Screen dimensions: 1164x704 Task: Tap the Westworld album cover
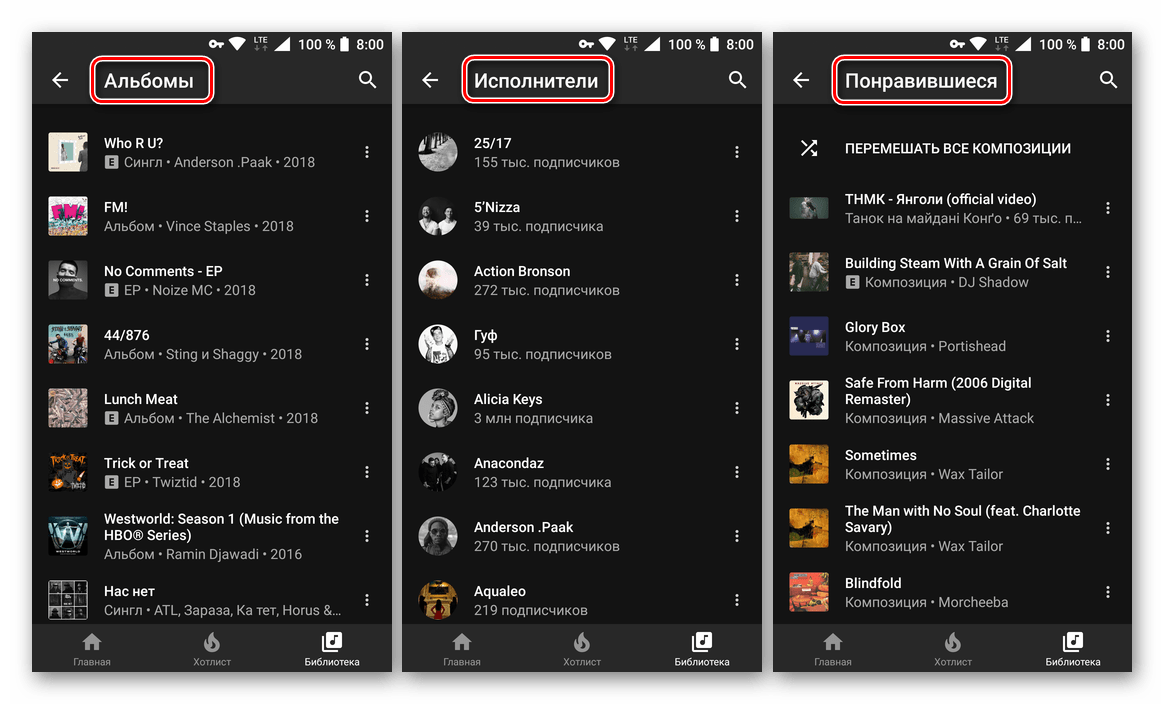68,535
